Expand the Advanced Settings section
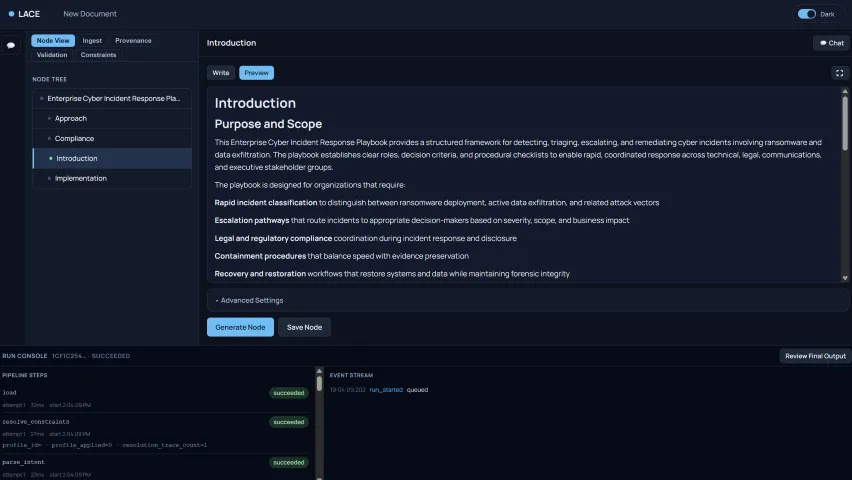The width and height of the screenshot is (852, 480). point(250,300)
